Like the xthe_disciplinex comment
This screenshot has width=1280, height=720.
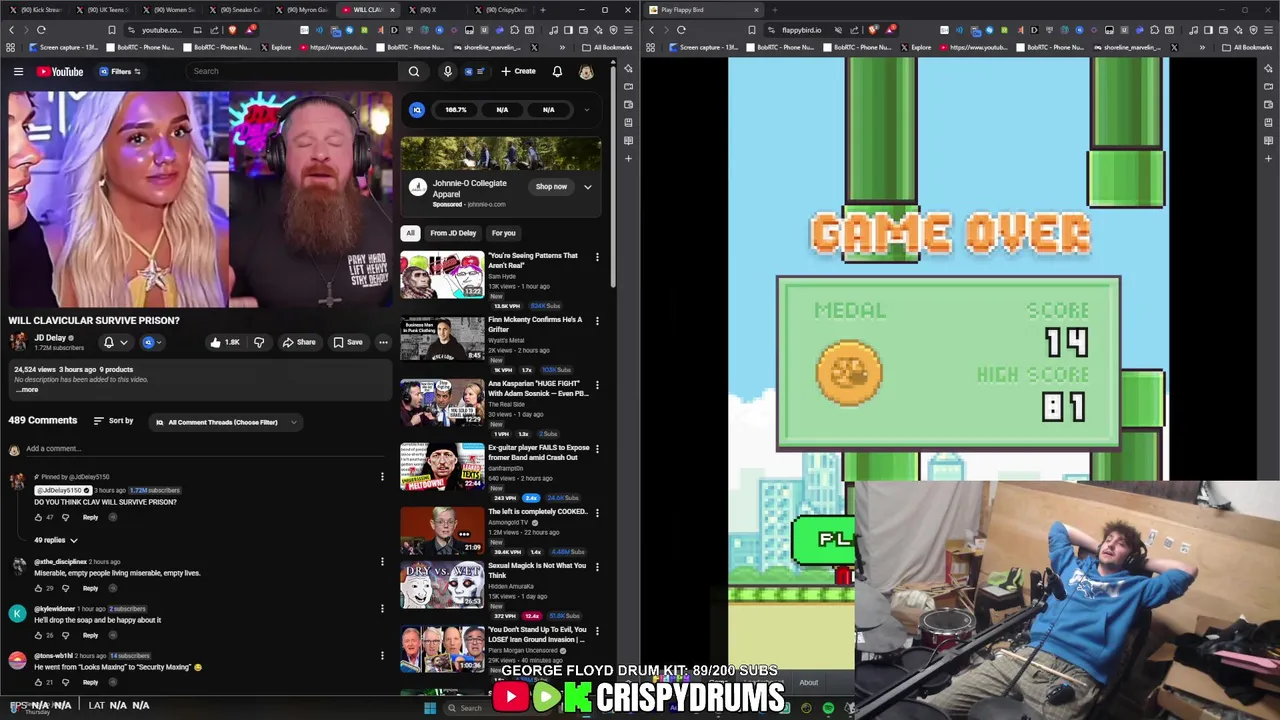point(38,588)
